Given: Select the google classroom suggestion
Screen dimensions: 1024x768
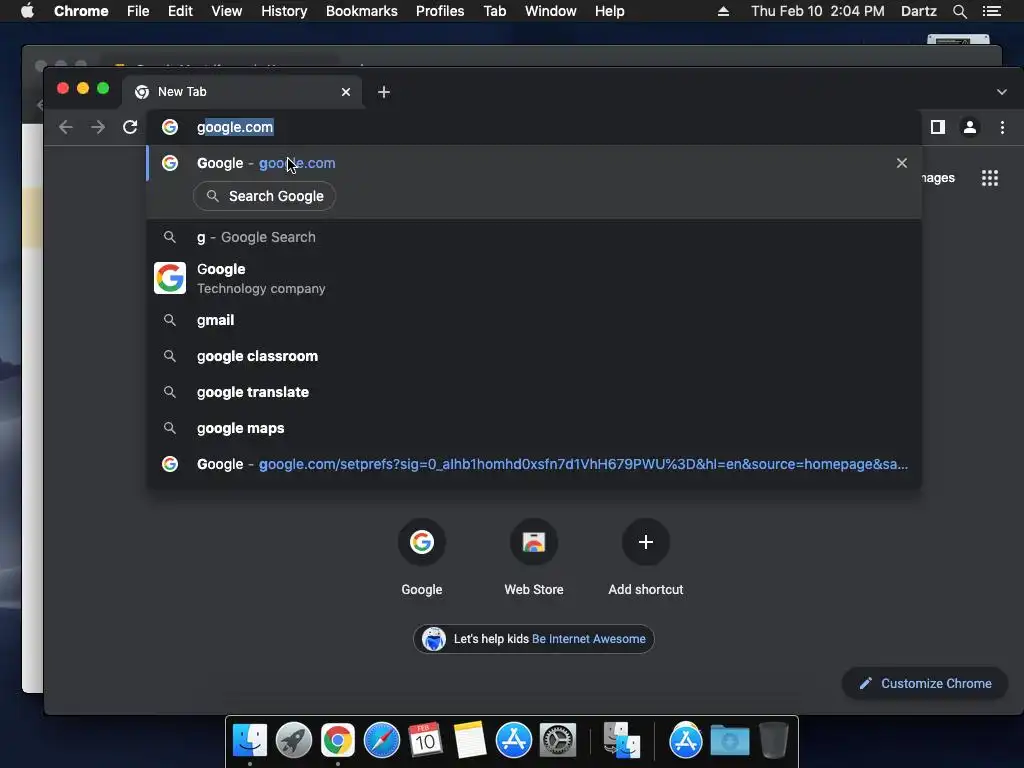Looking at the screenshot, I should click(x=534, y=356).
